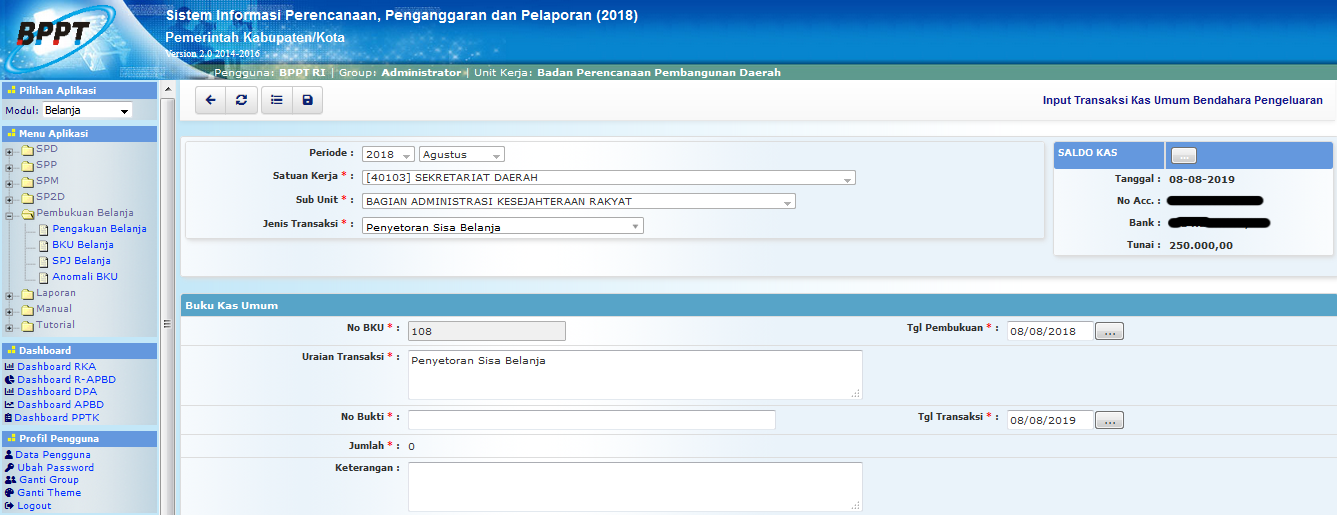Expand the SPD folder in menu tree
Viewport: 1337px width, 515px height.
tap(10, 150)
